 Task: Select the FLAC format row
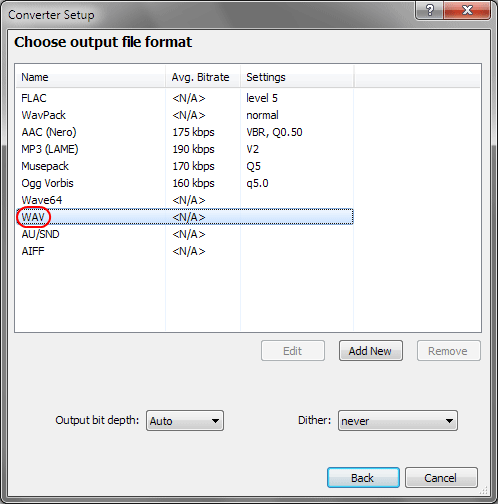point(185,98)
